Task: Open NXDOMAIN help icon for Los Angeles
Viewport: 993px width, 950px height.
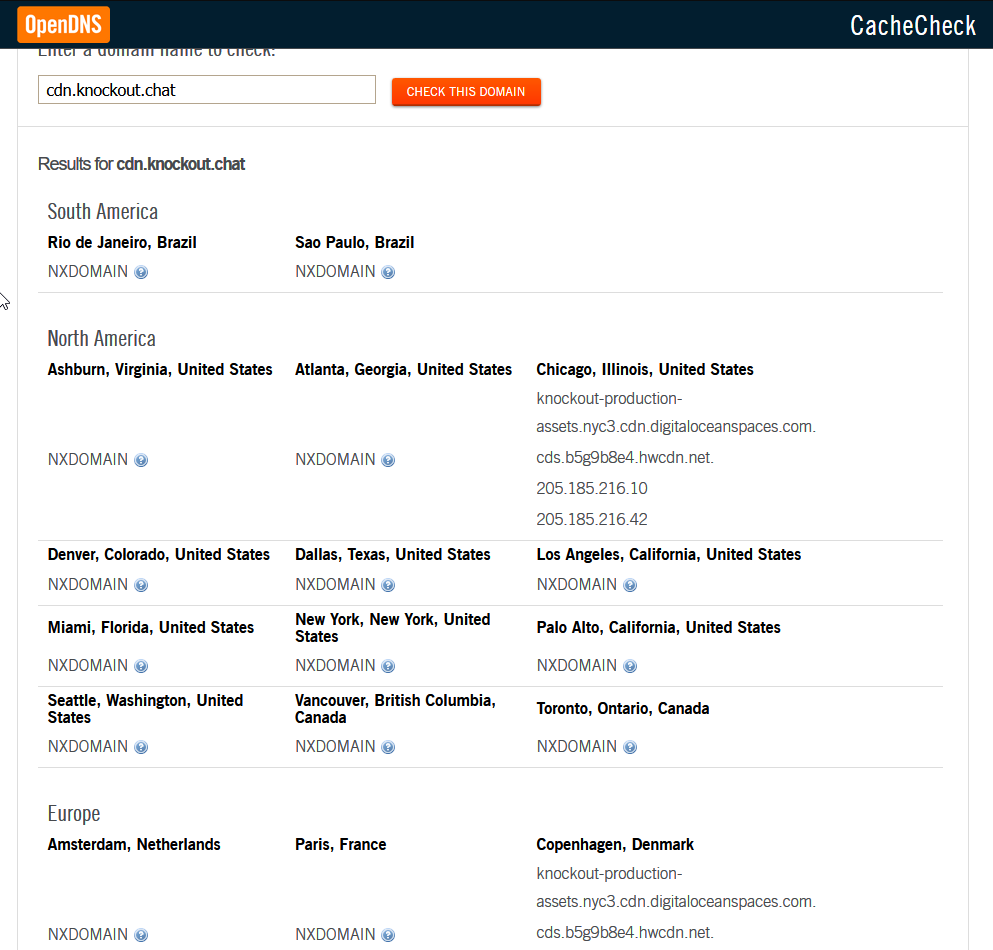Action: (x=630, y=585)
